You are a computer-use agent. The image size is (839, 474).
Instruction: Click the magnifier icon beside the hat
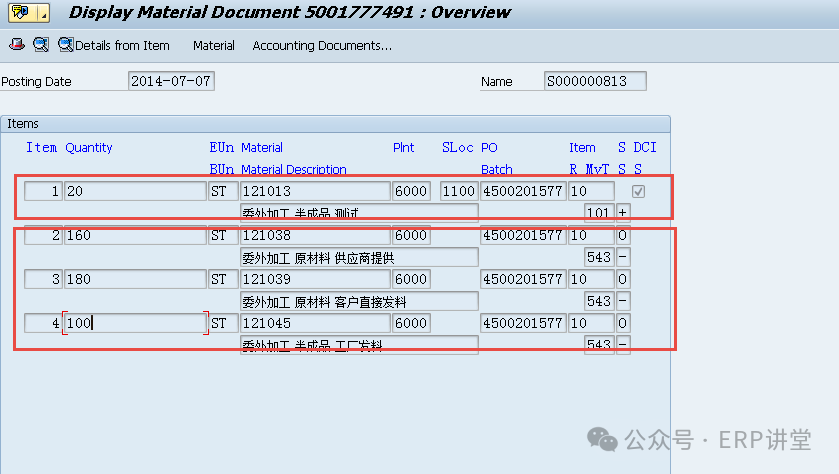tap(40, 45)
